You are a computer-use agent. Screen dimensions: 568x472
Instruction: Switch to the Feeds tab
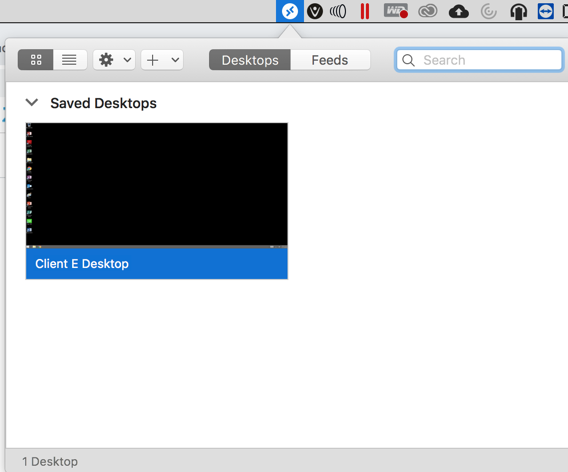330,60
